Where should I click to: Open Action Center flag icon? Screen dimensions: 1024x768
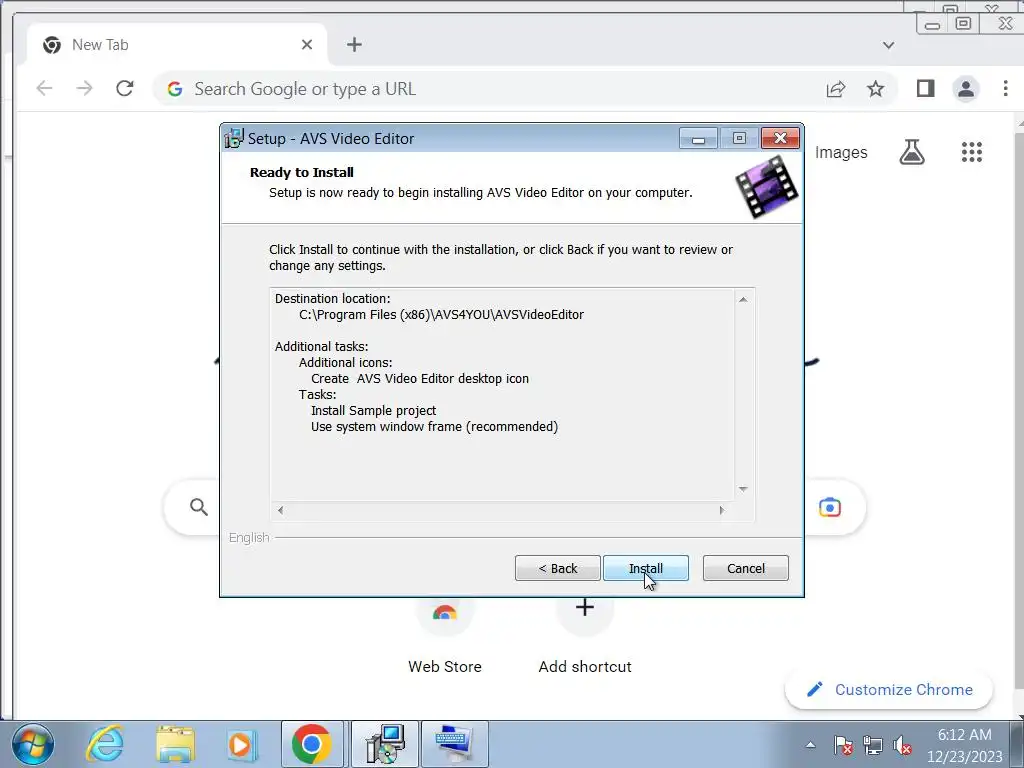coord(842,745)
